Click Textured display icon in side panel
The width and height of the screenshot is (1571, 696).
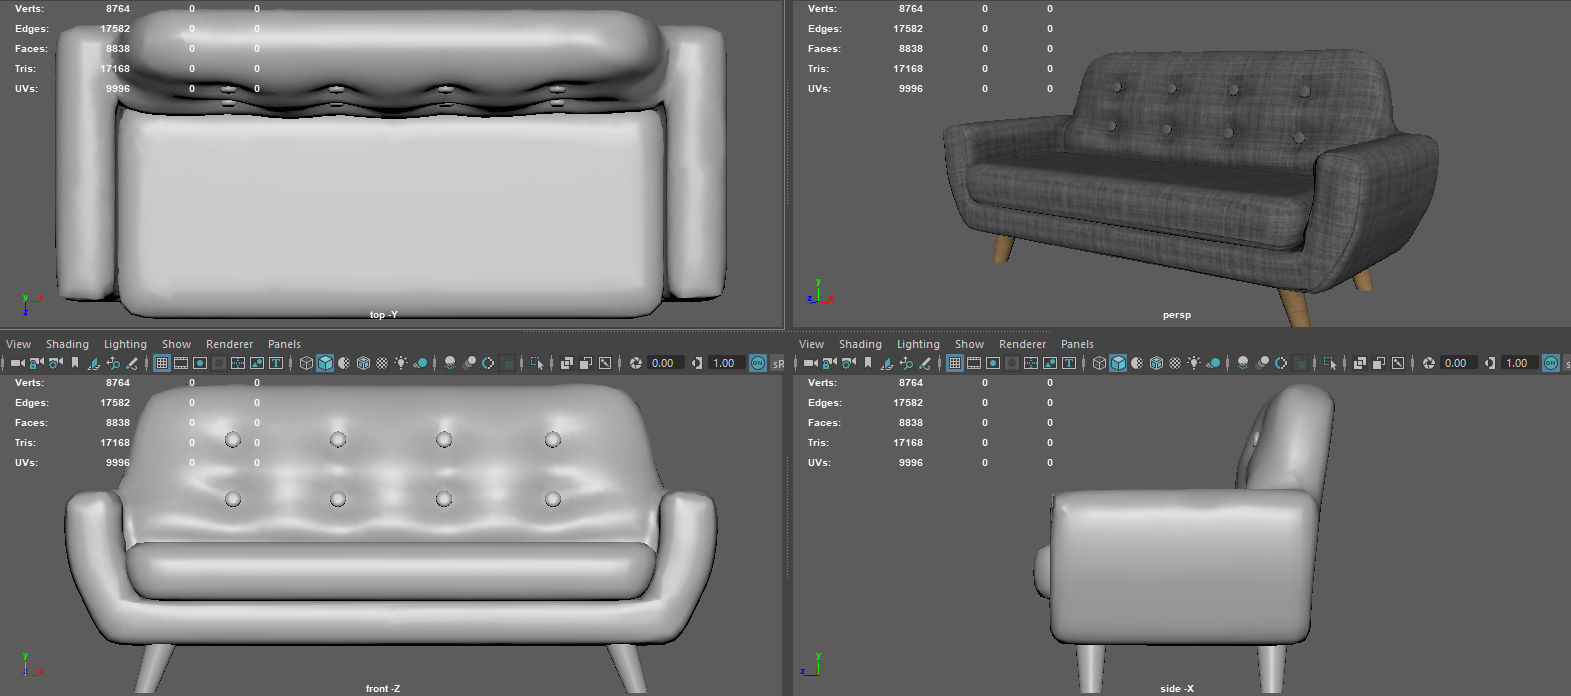coord(1175,363)
